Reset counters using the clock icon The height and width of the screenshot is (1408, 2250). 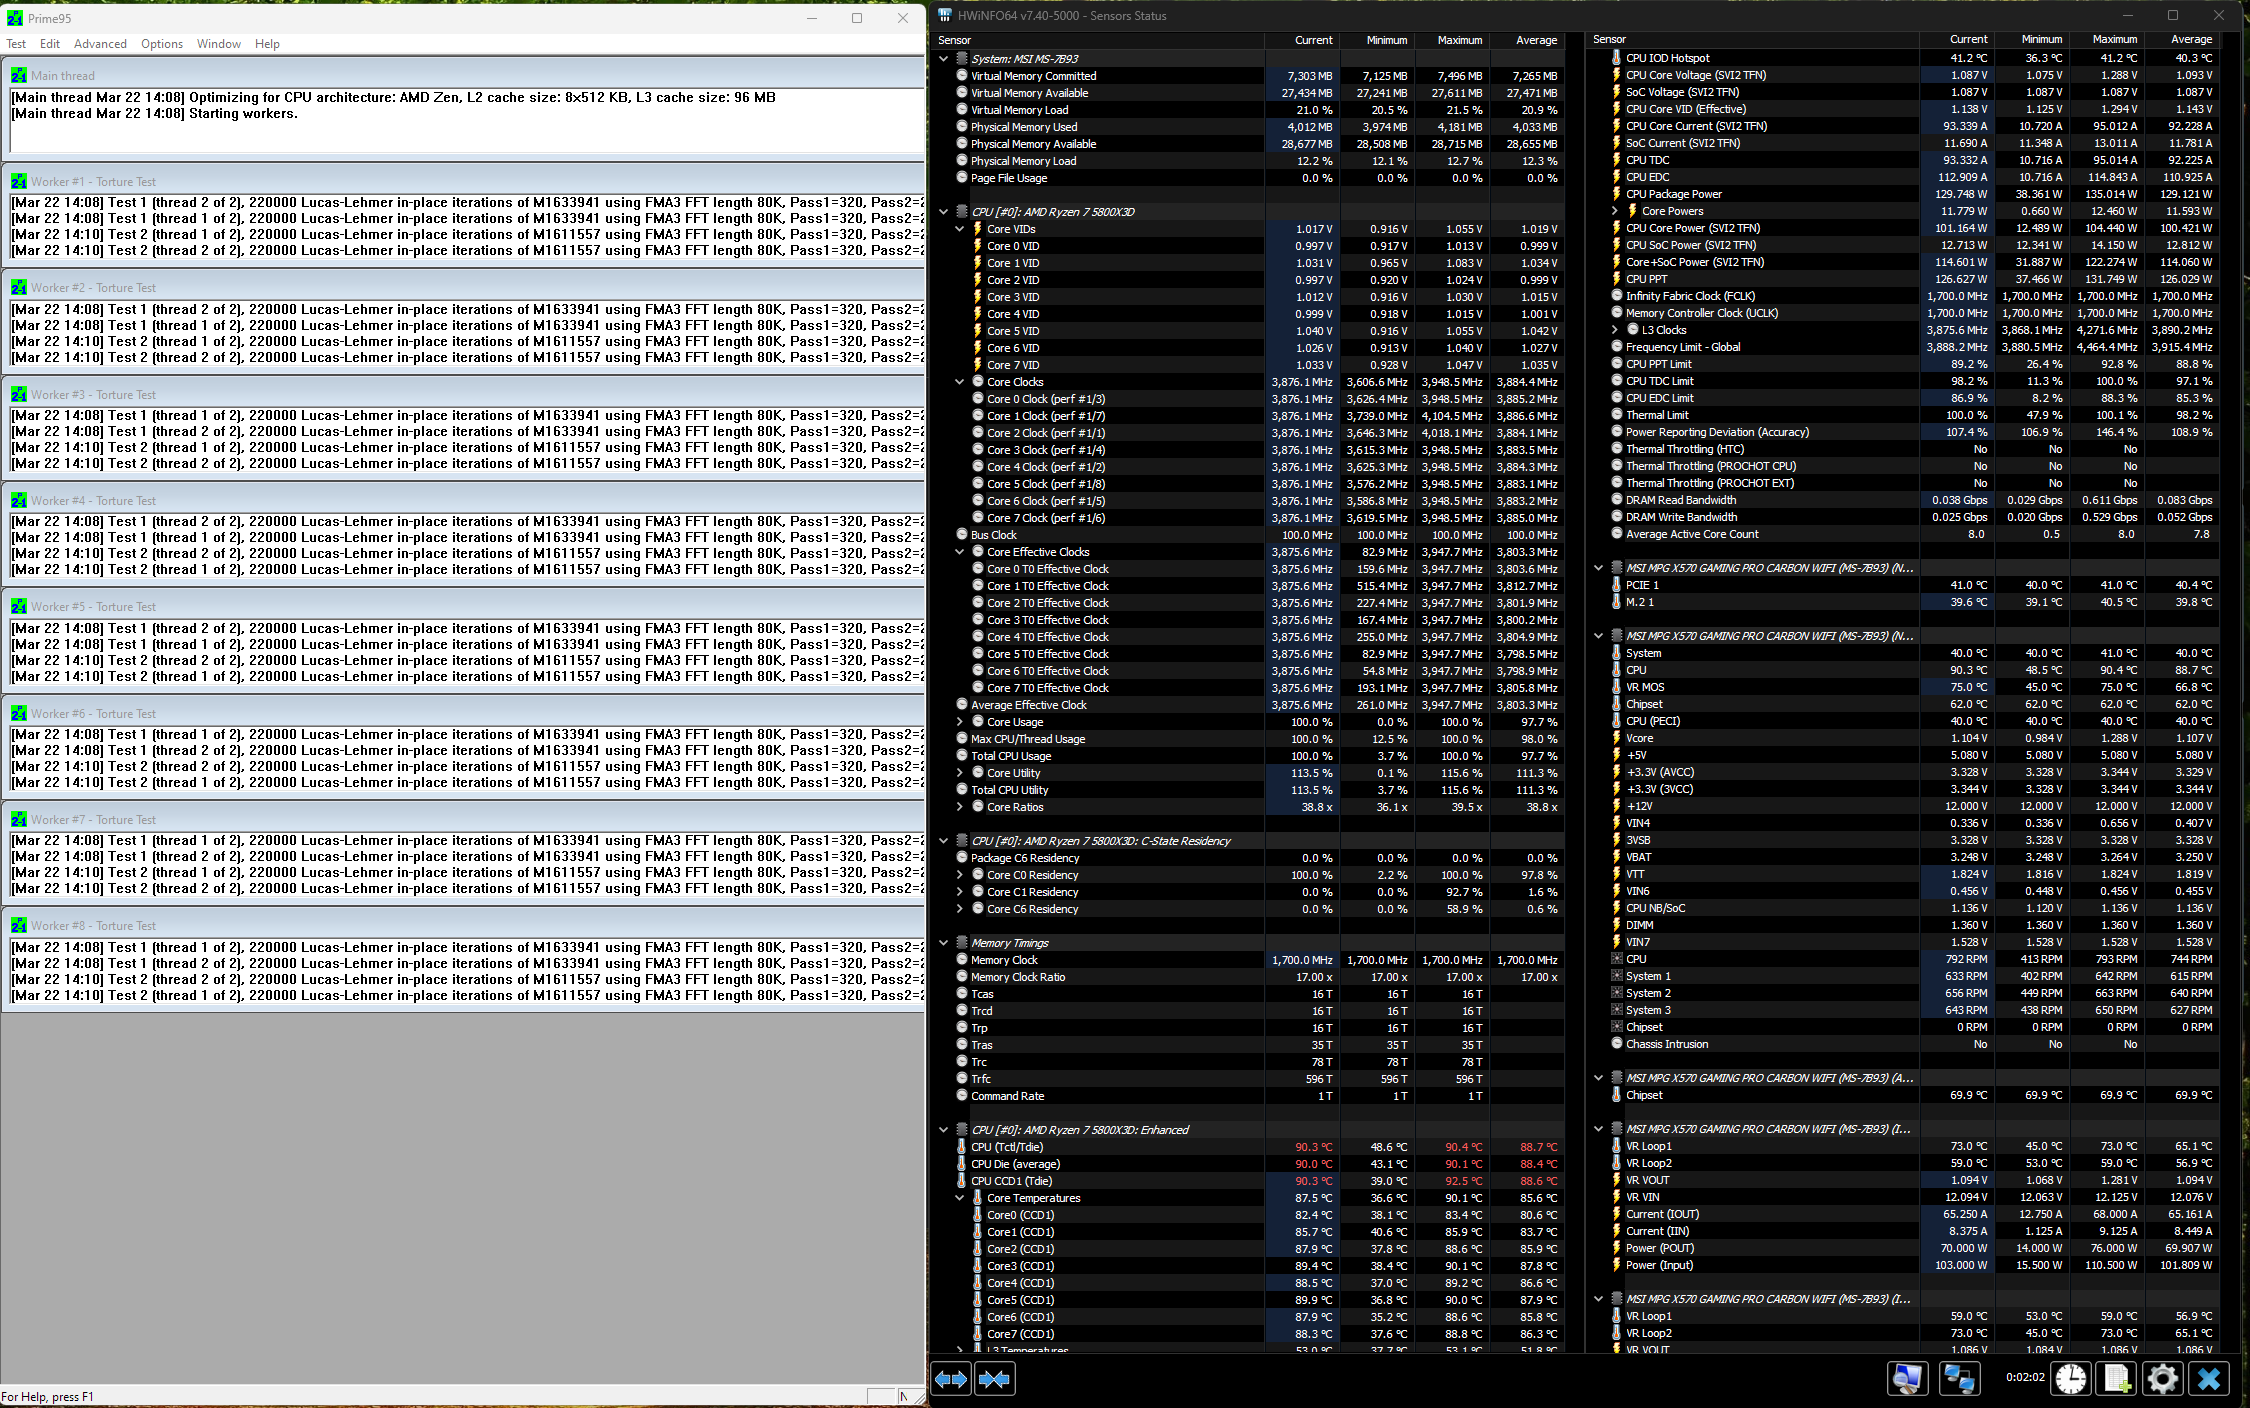[2071, 1378]
